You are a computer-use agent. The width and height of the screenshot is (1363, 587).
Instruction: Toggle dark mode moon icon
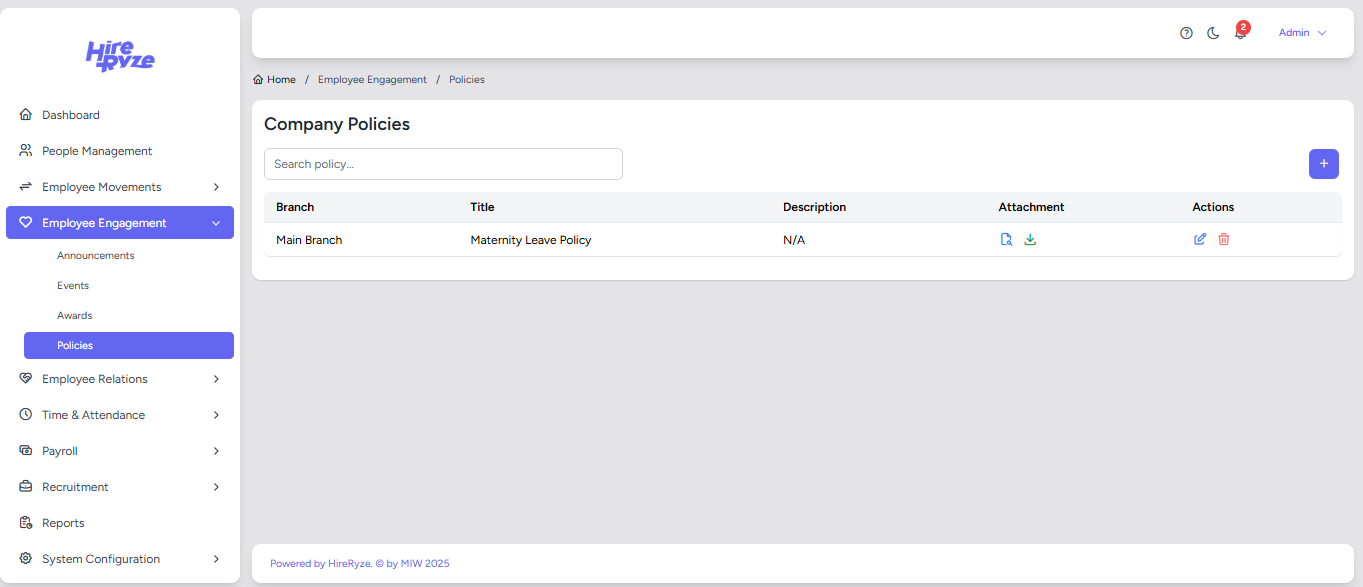pyautogui.click(x=1213, y=33)
